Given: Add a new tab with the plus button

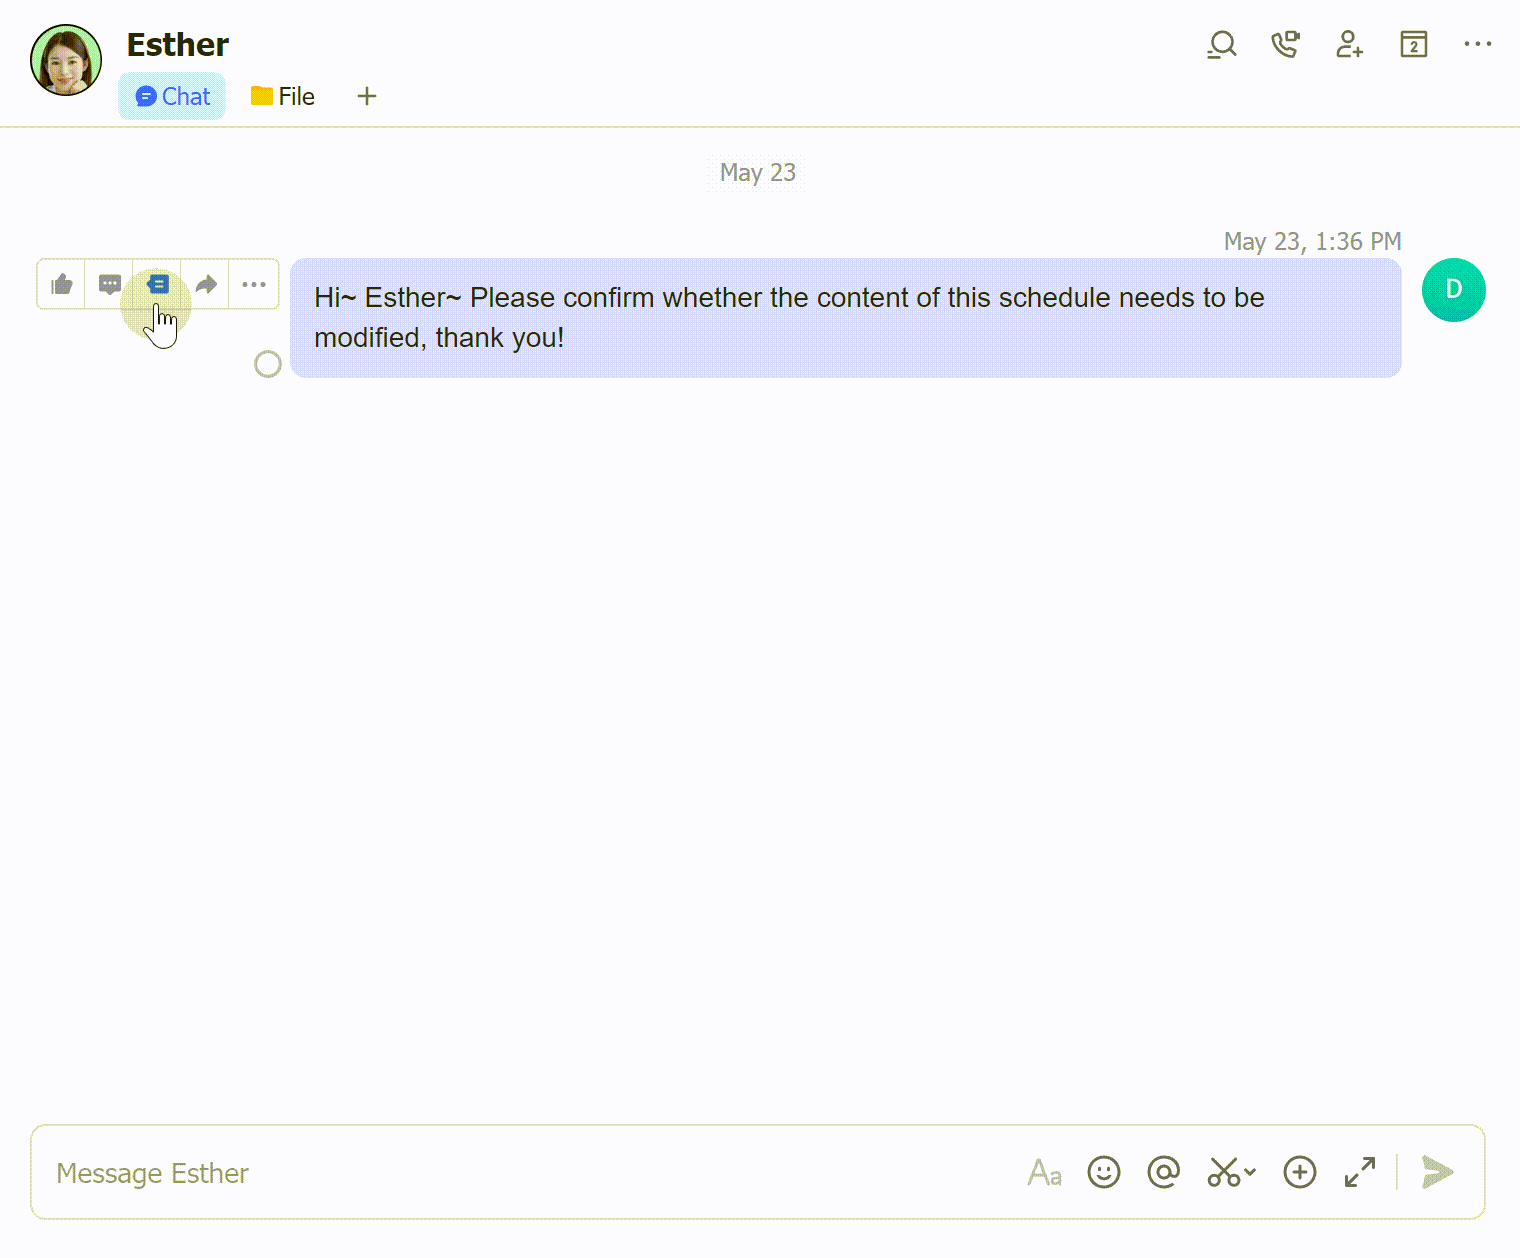Looking at the screenshot, I should [x=366, y=96].
